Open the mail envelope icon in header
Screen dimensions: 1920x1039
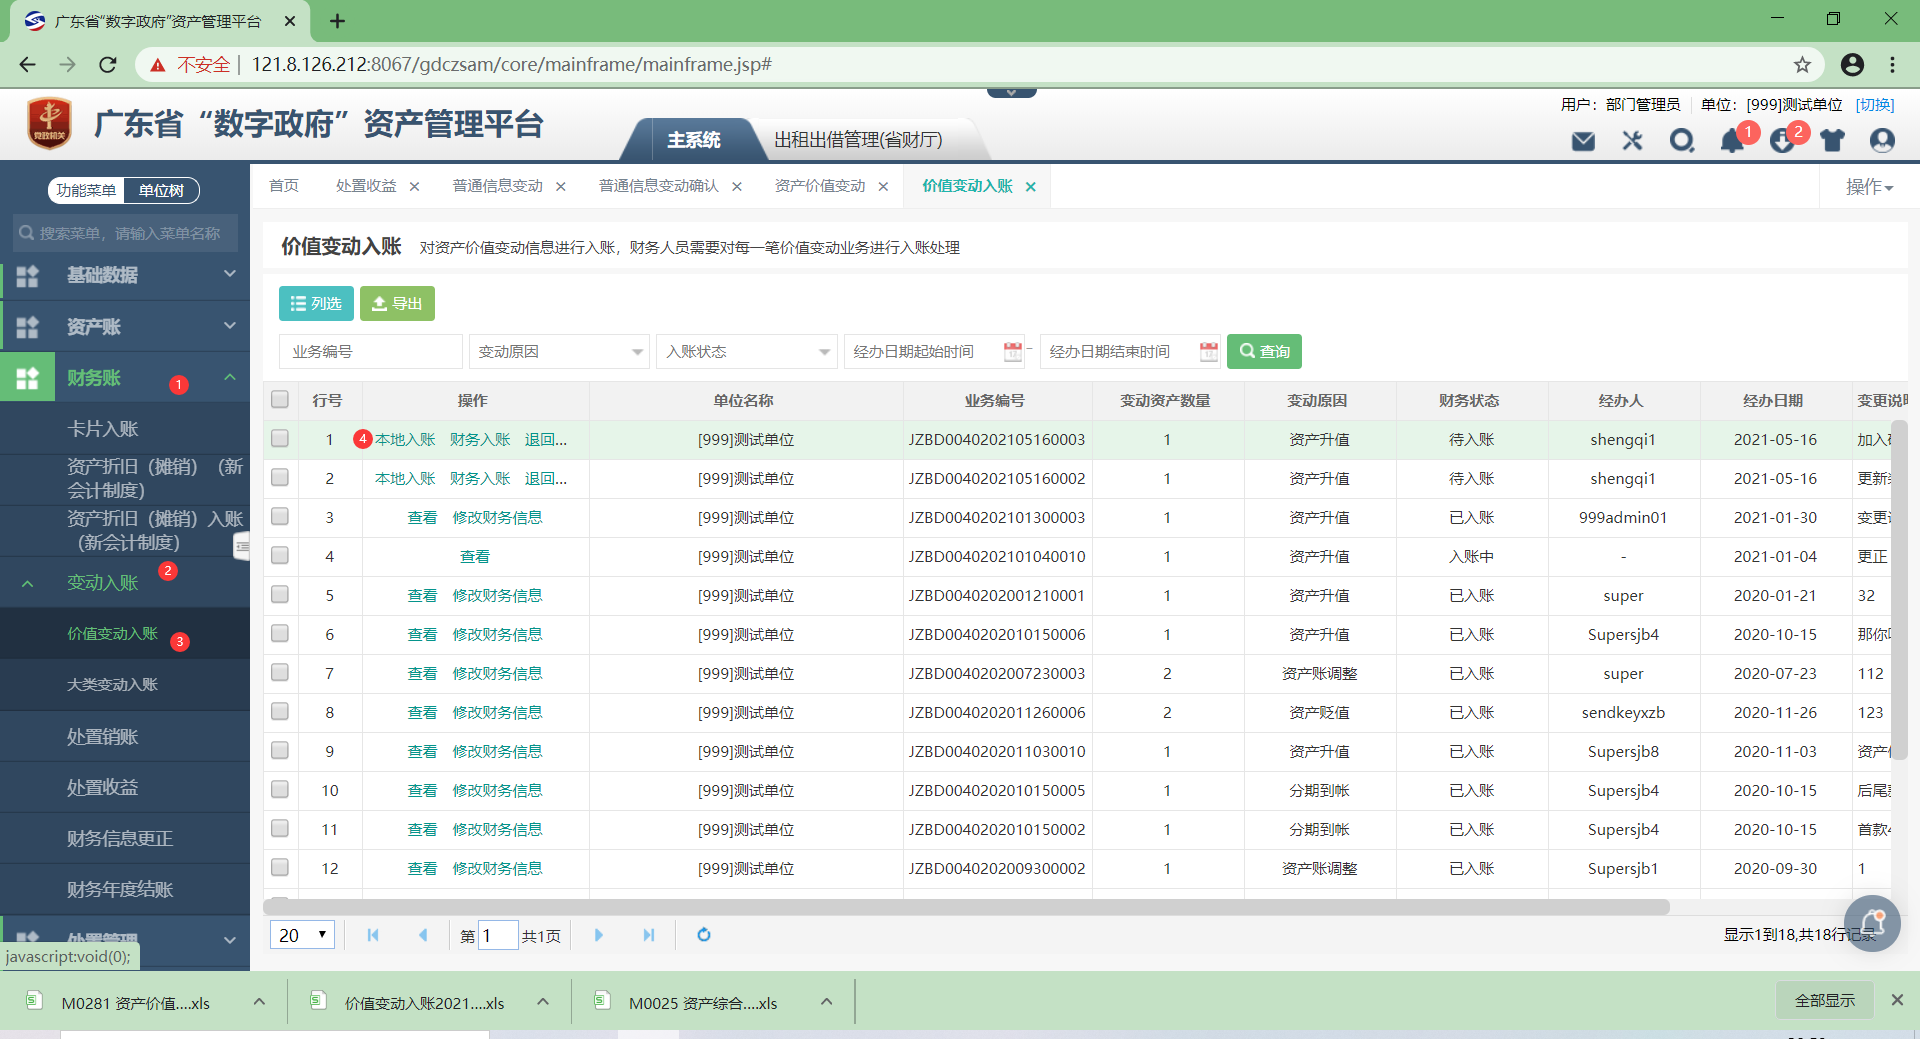coord(1583,141)
